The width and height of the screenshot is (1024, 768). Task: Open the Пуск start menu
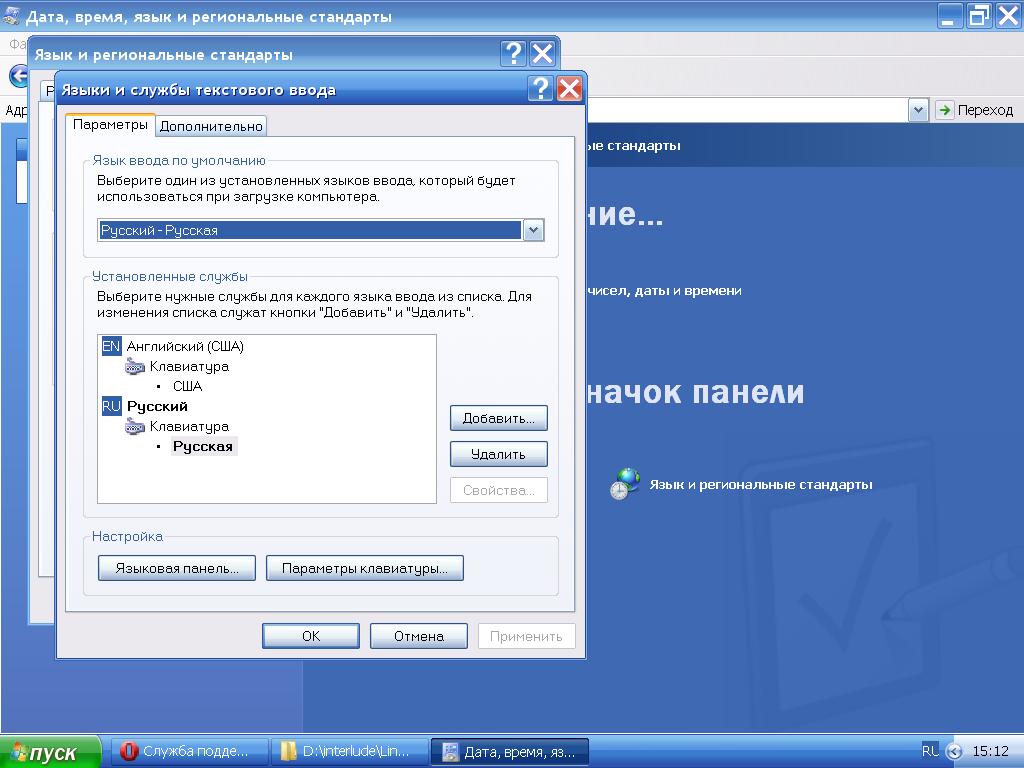[x=50, y=752]
